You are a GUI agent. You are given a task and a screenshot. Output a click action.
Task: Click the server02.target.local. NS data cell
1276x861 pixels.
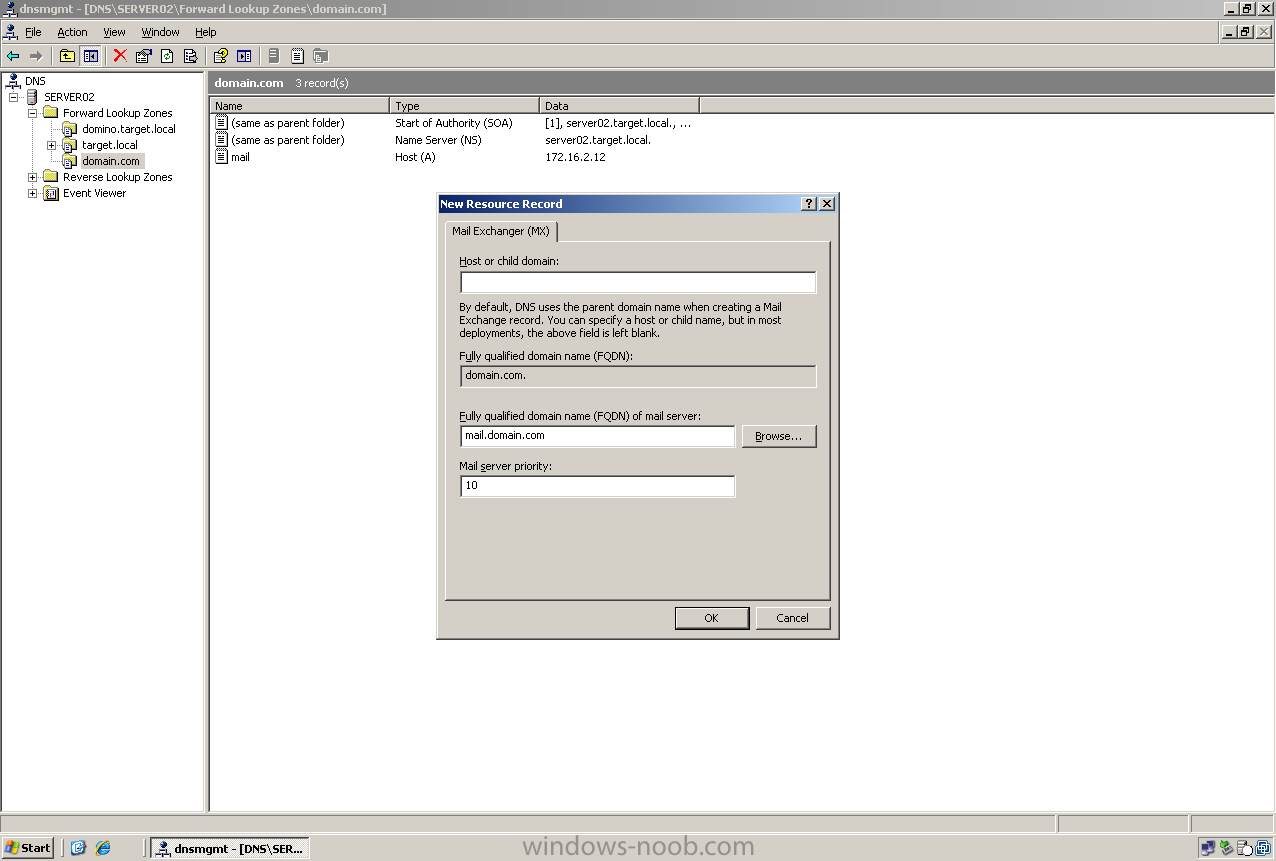(x=598, y=140)
